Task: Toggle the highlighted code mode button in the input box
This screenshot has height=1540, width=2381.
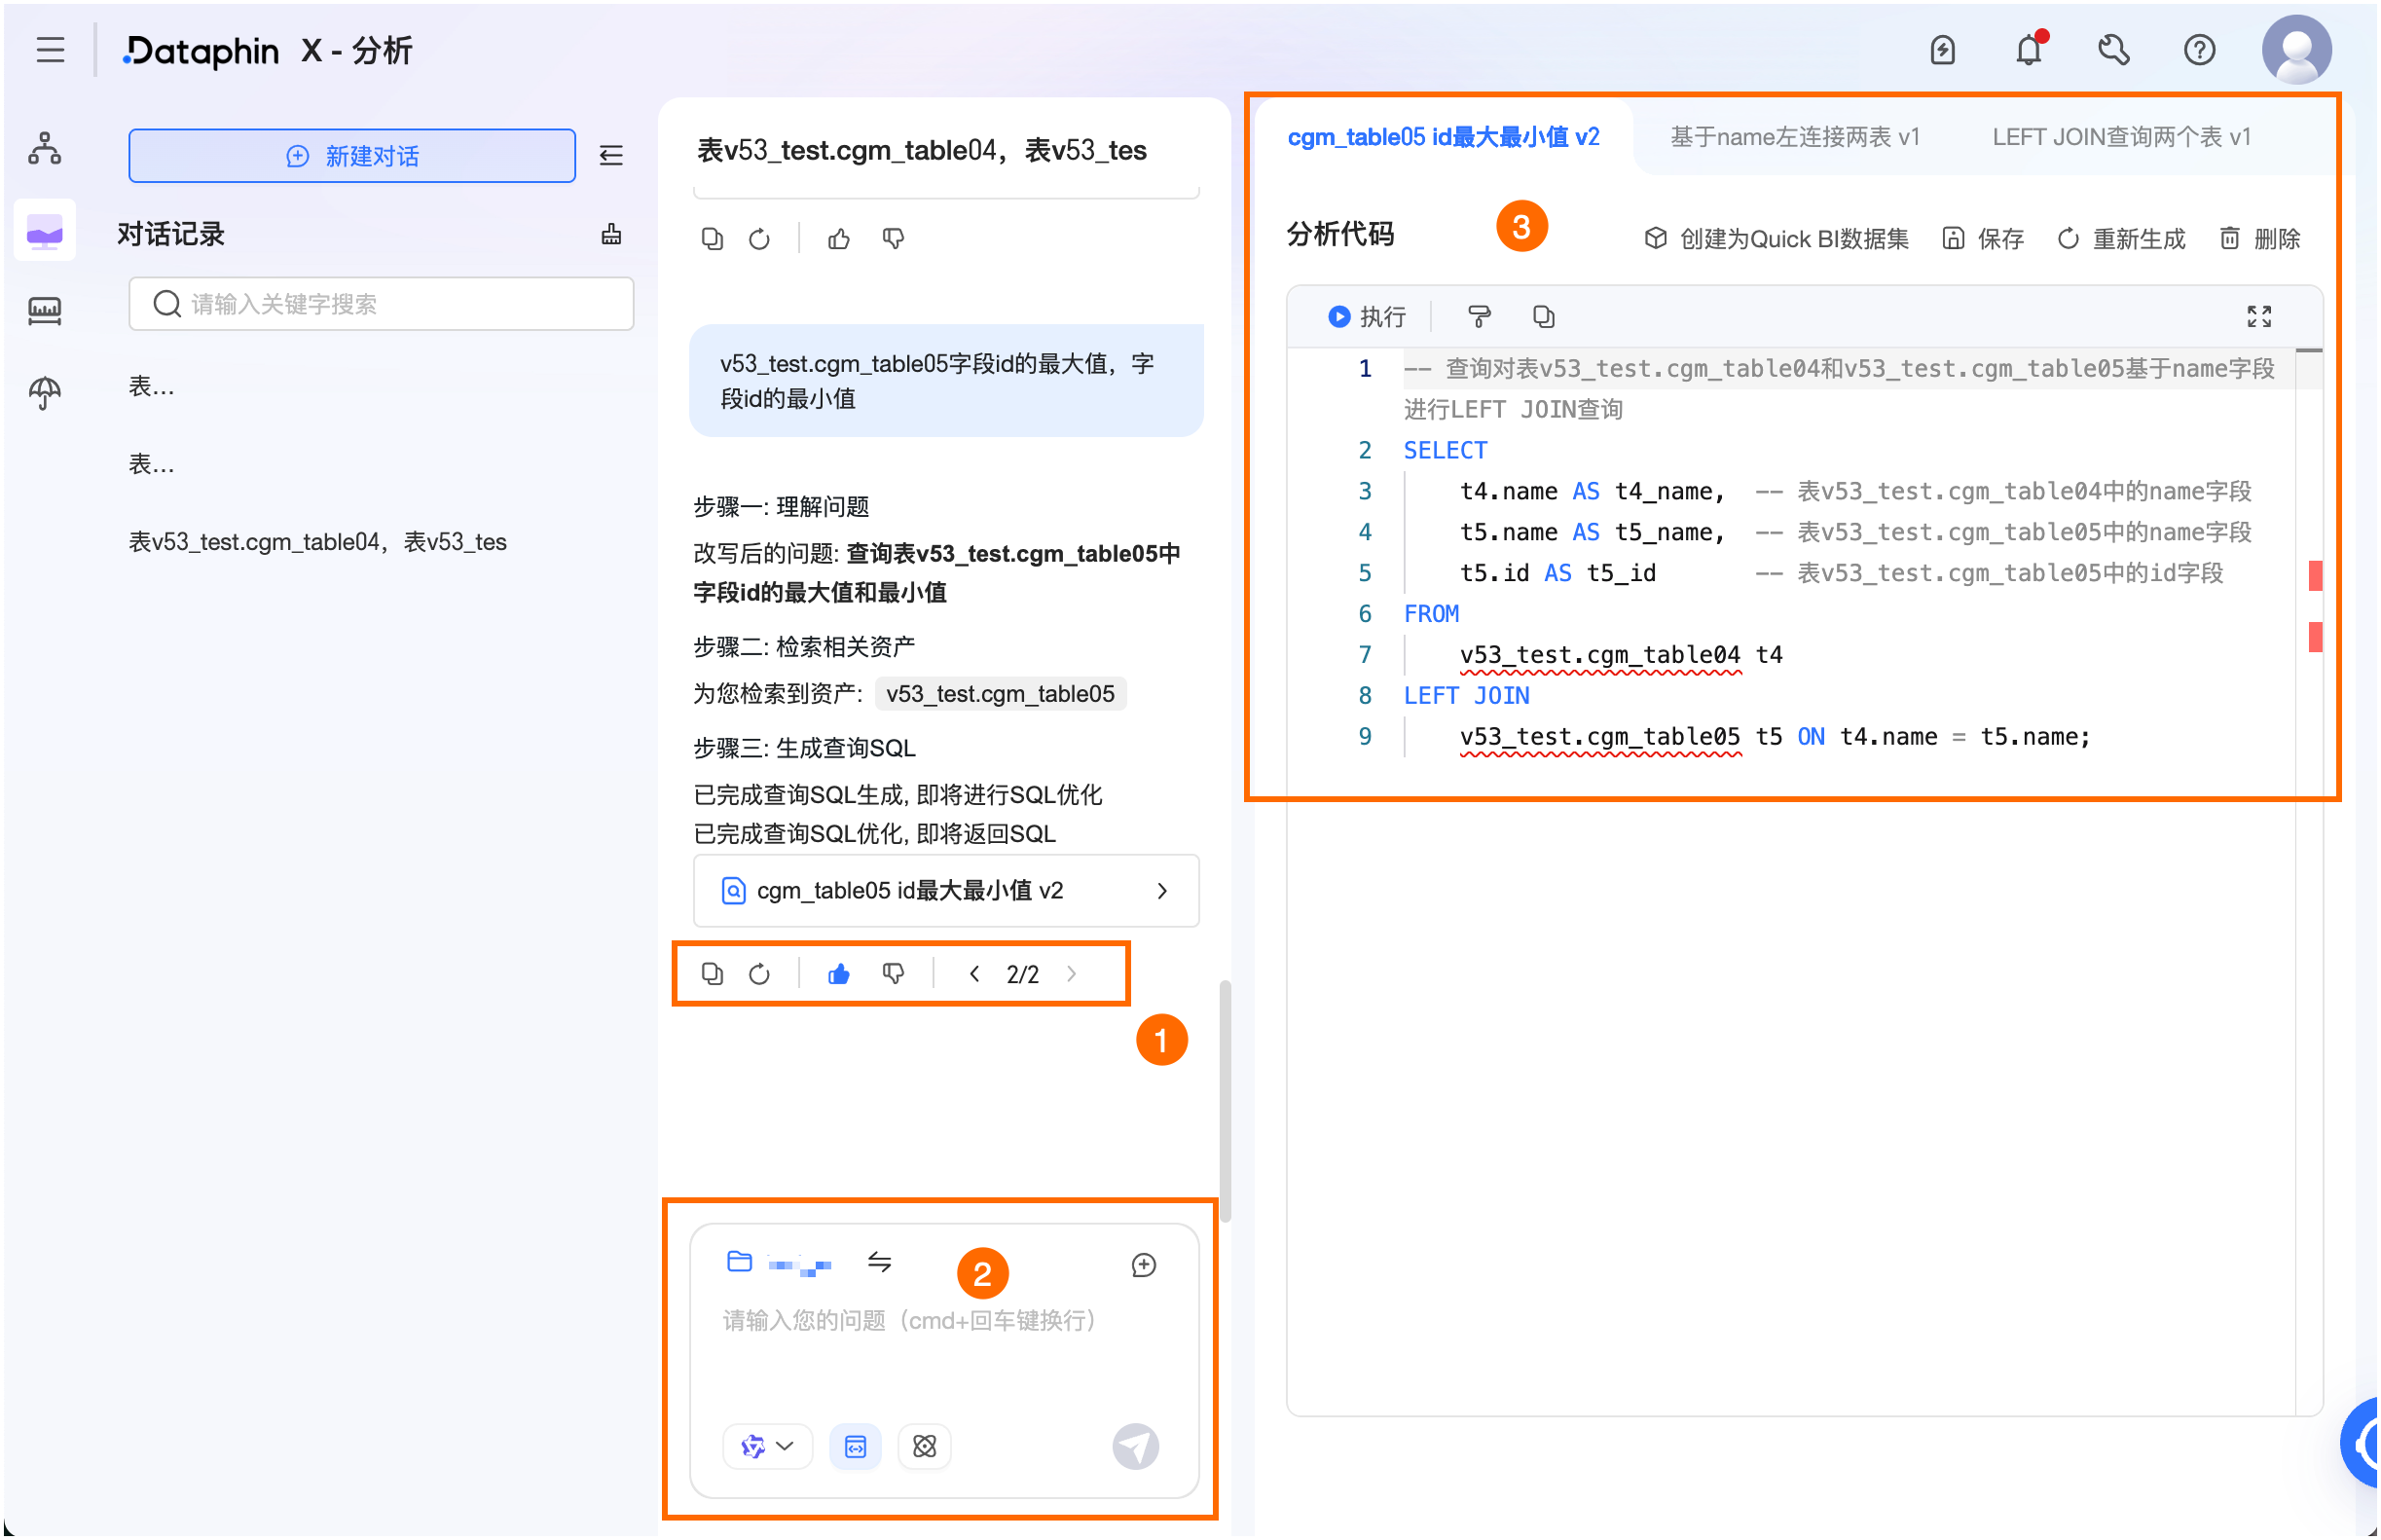Action: 855,1446
